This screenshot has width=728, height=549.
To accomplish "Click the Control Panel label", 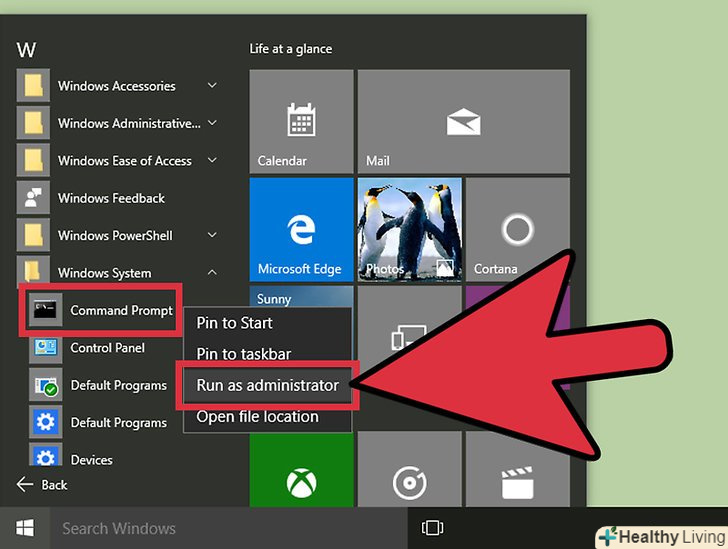I will (x=107, y=347).
